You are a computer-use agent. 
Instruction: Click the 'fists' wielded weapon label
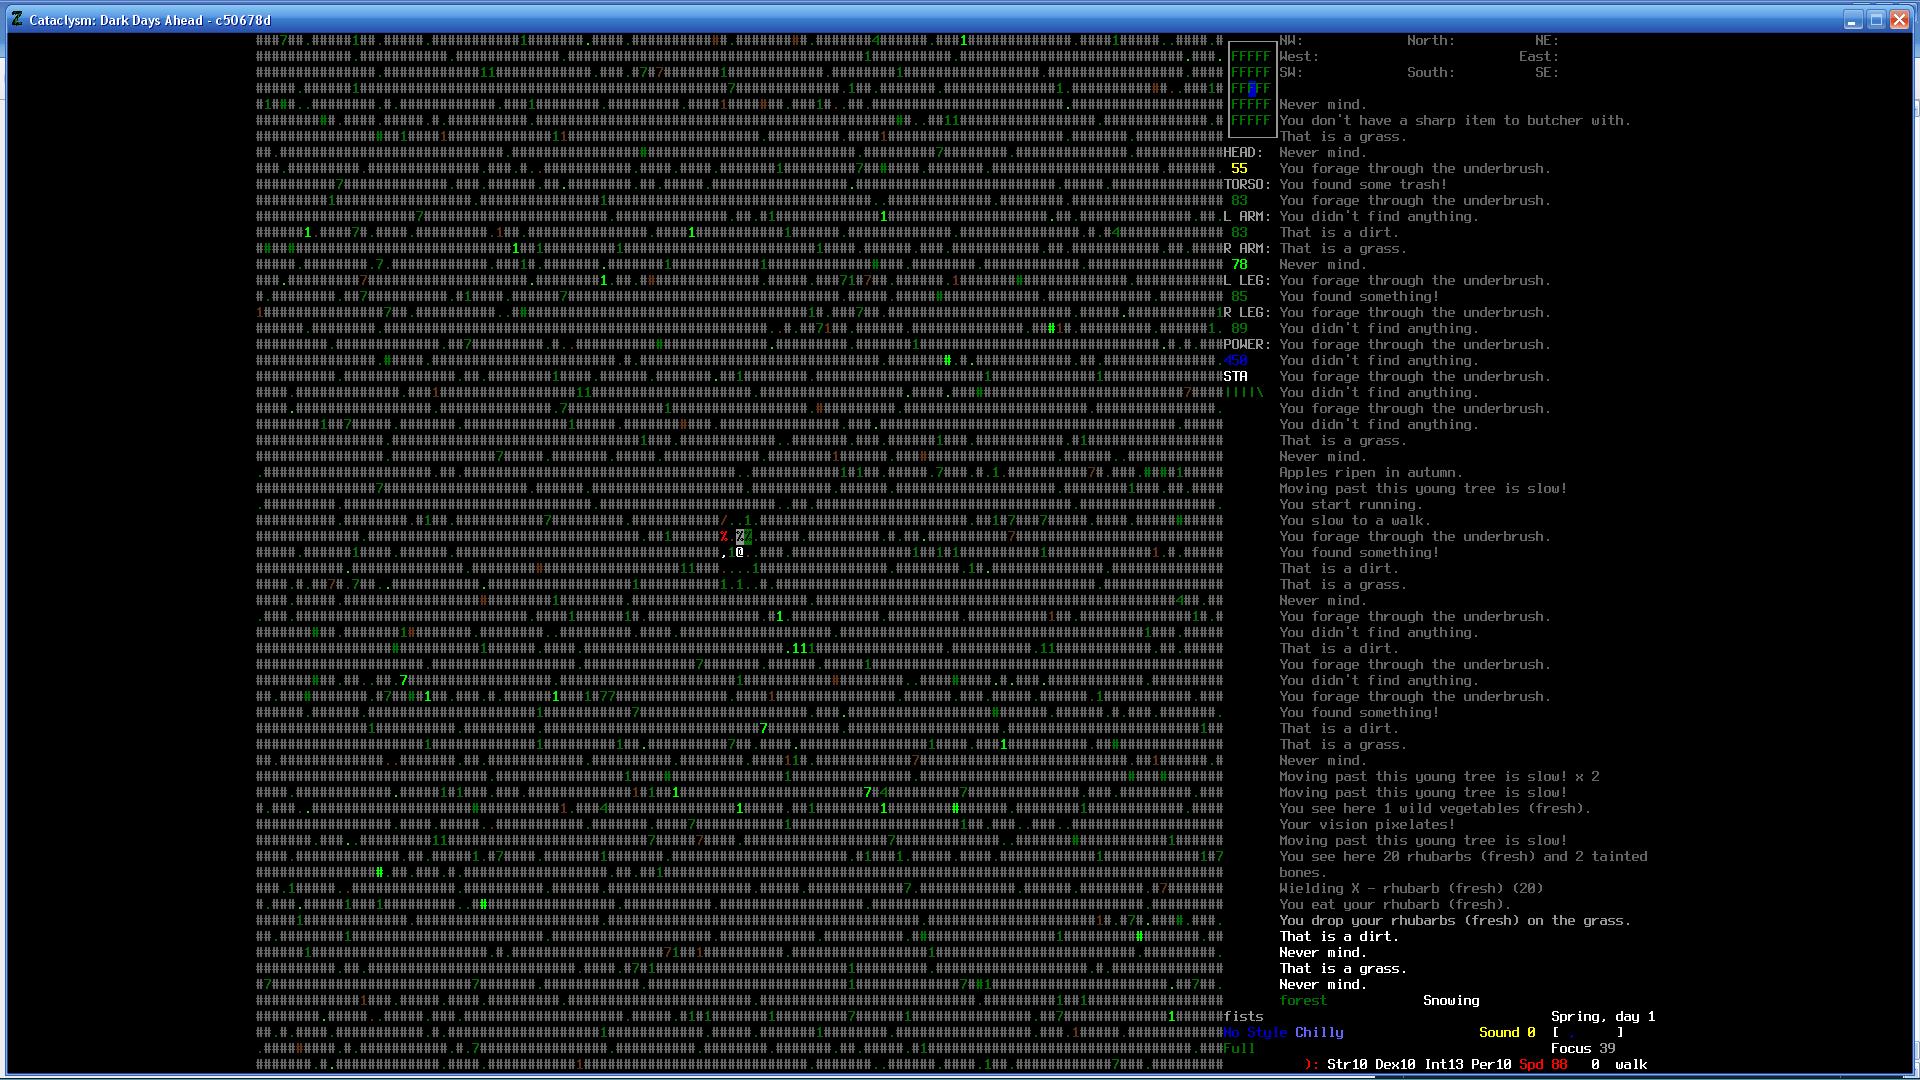tap(1244, 1017)
